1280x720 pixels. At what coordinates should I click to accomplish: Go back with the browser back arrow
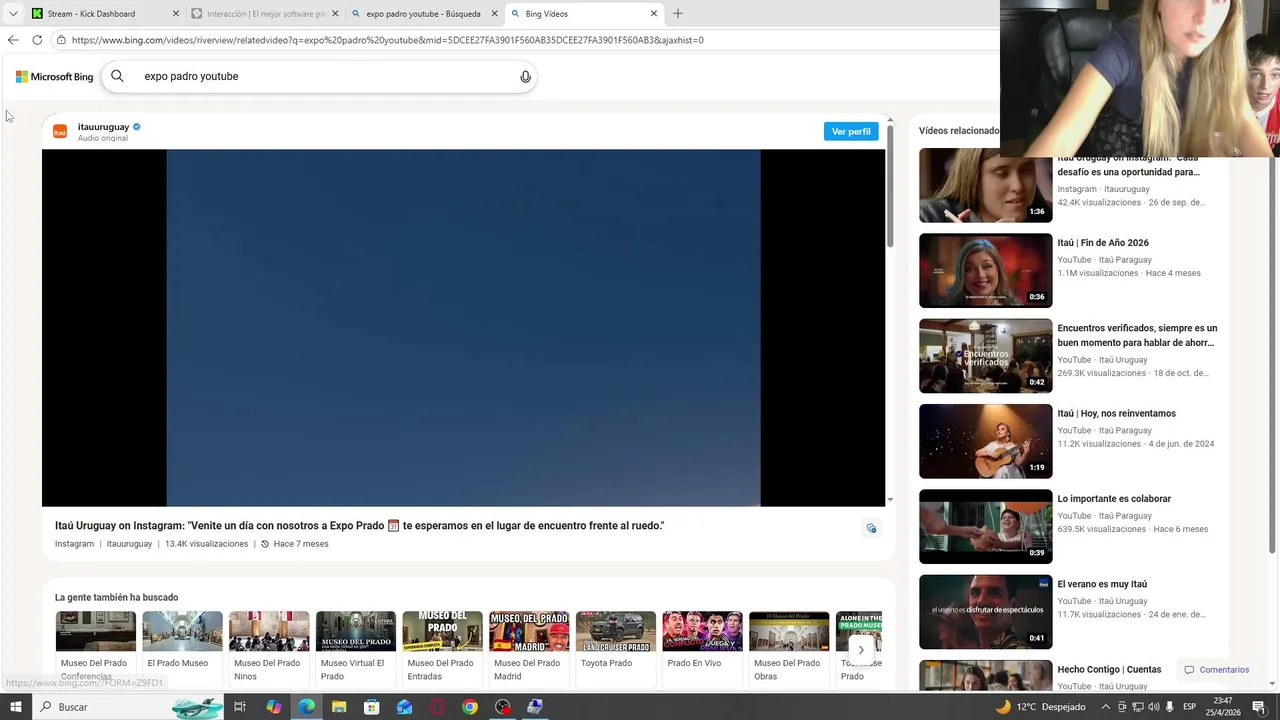(12, 40)
